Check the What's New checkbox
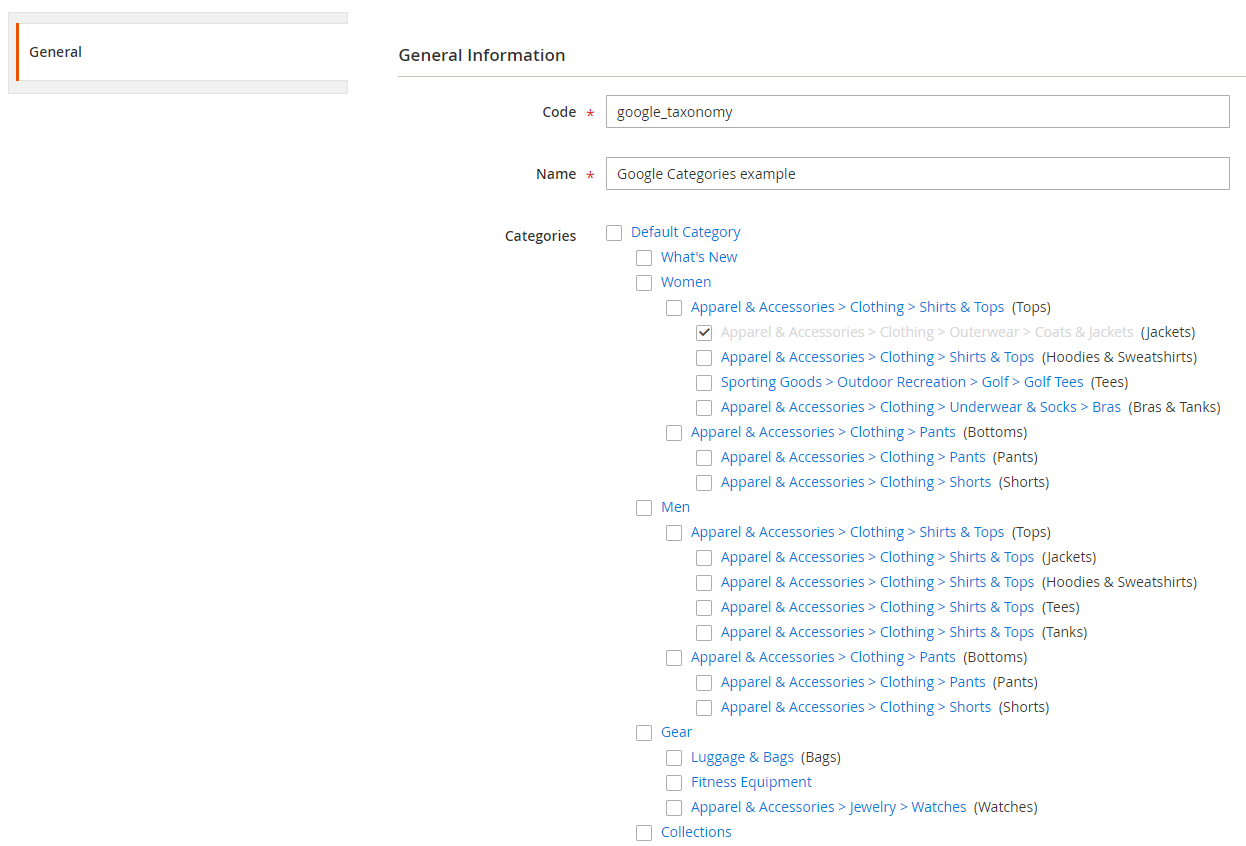 (644, 258)
